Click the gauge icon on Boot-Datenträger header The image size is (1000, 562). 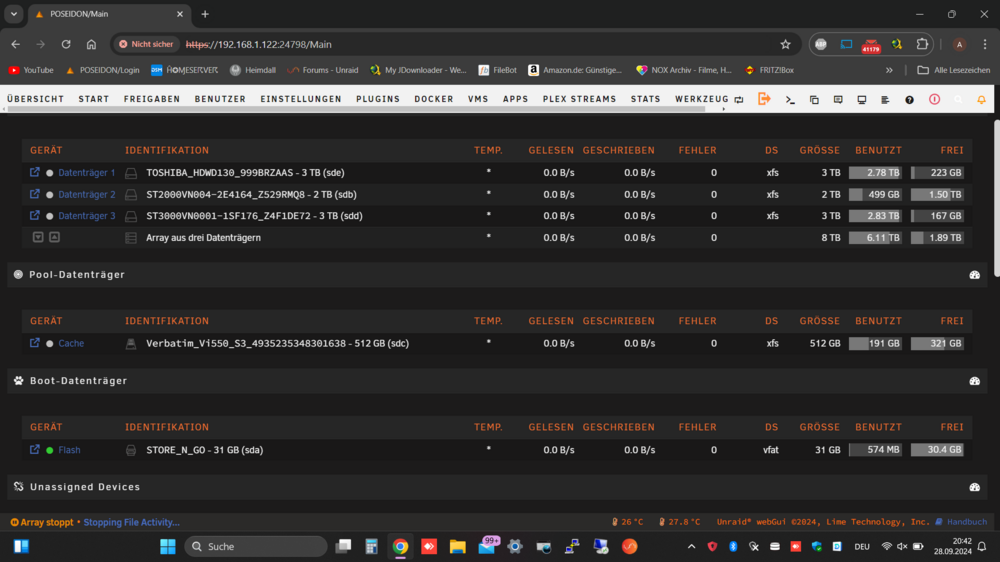coord(974,381)
